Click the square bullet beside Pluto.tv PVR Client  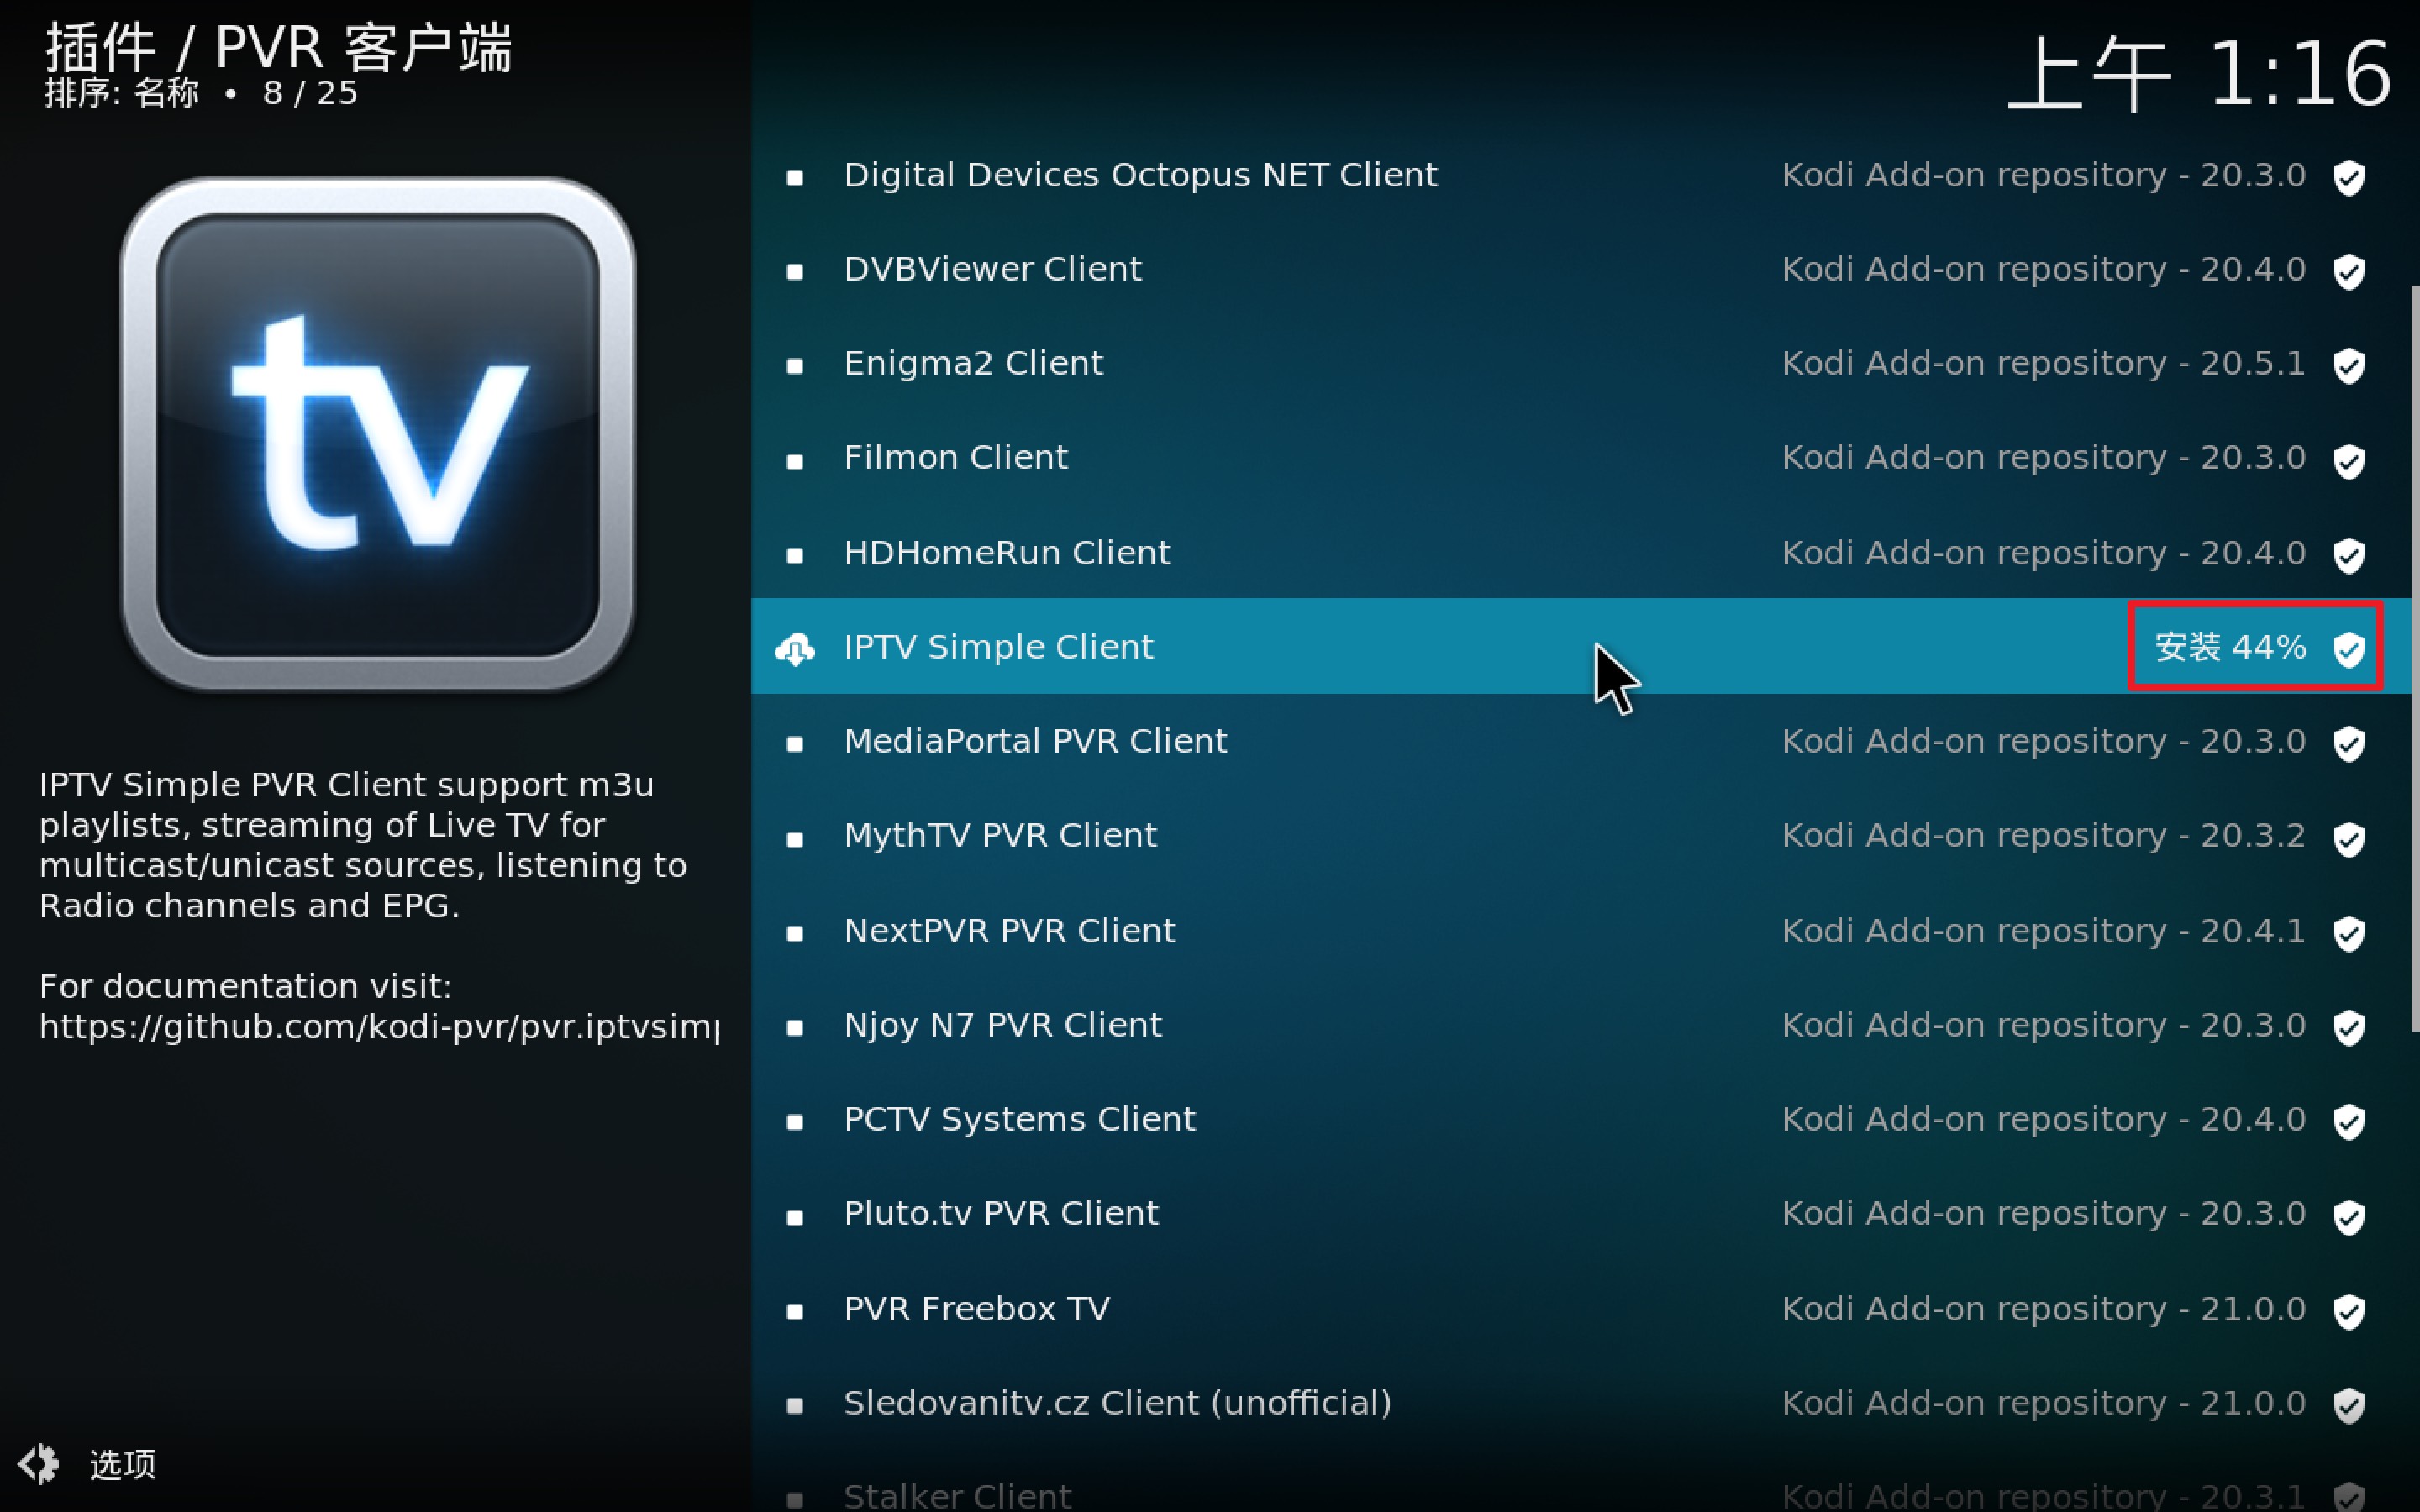[795, 1216]
